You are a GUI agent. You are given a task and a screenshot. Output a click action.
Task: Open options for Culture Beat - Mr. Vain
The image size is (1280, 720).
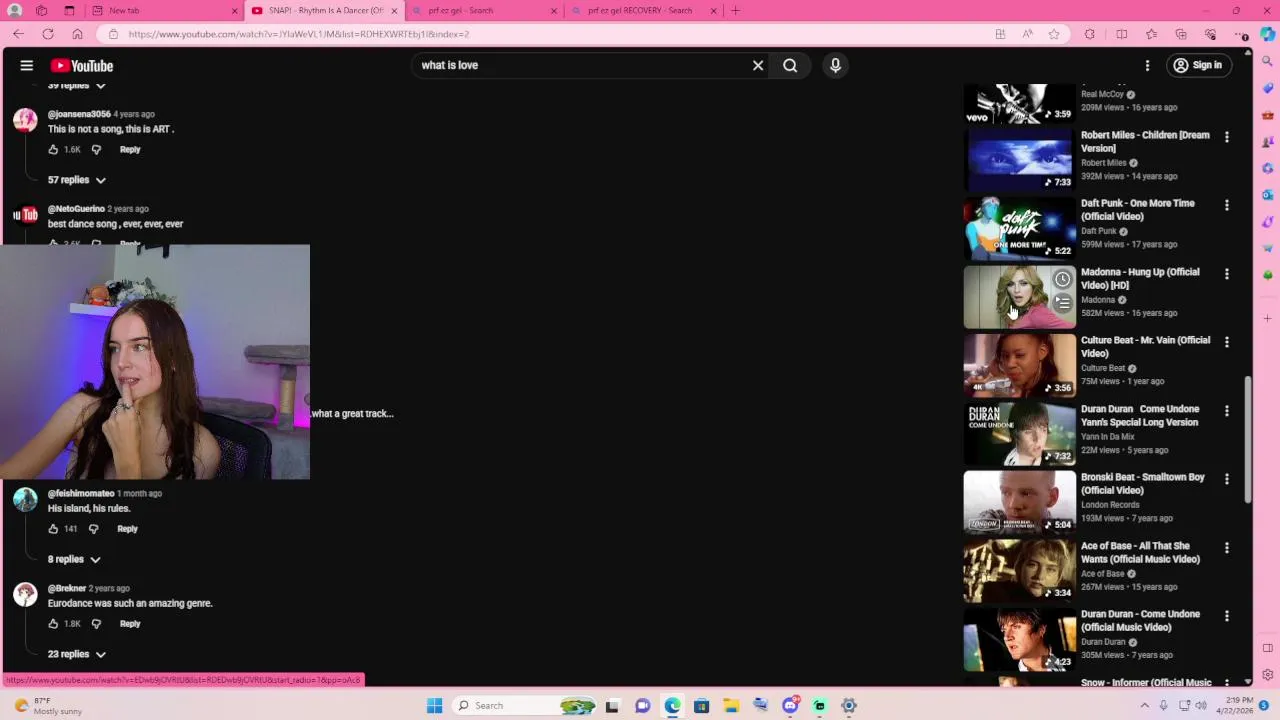1227,342
